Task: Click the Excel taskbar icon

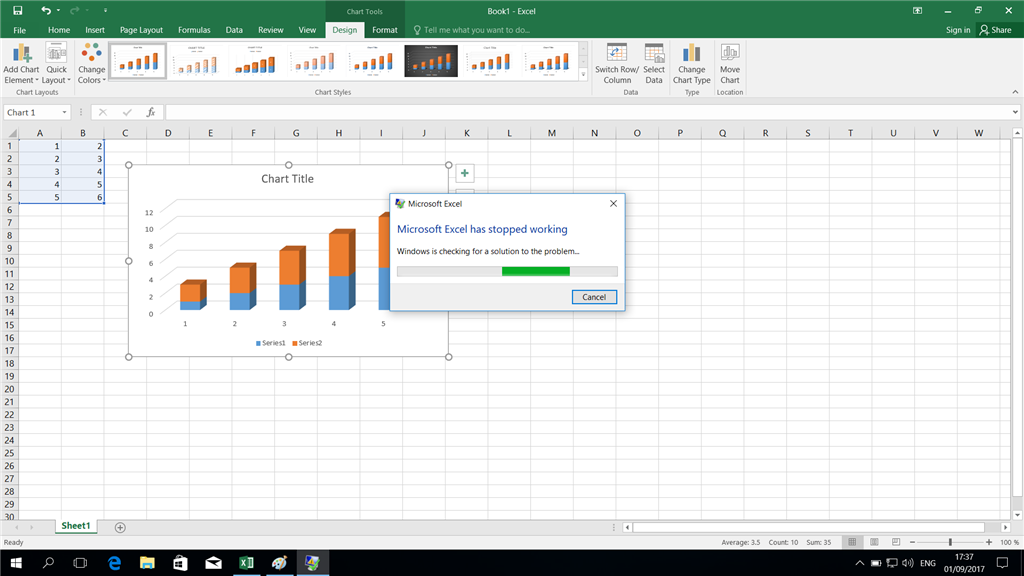Action: [246, 563]
